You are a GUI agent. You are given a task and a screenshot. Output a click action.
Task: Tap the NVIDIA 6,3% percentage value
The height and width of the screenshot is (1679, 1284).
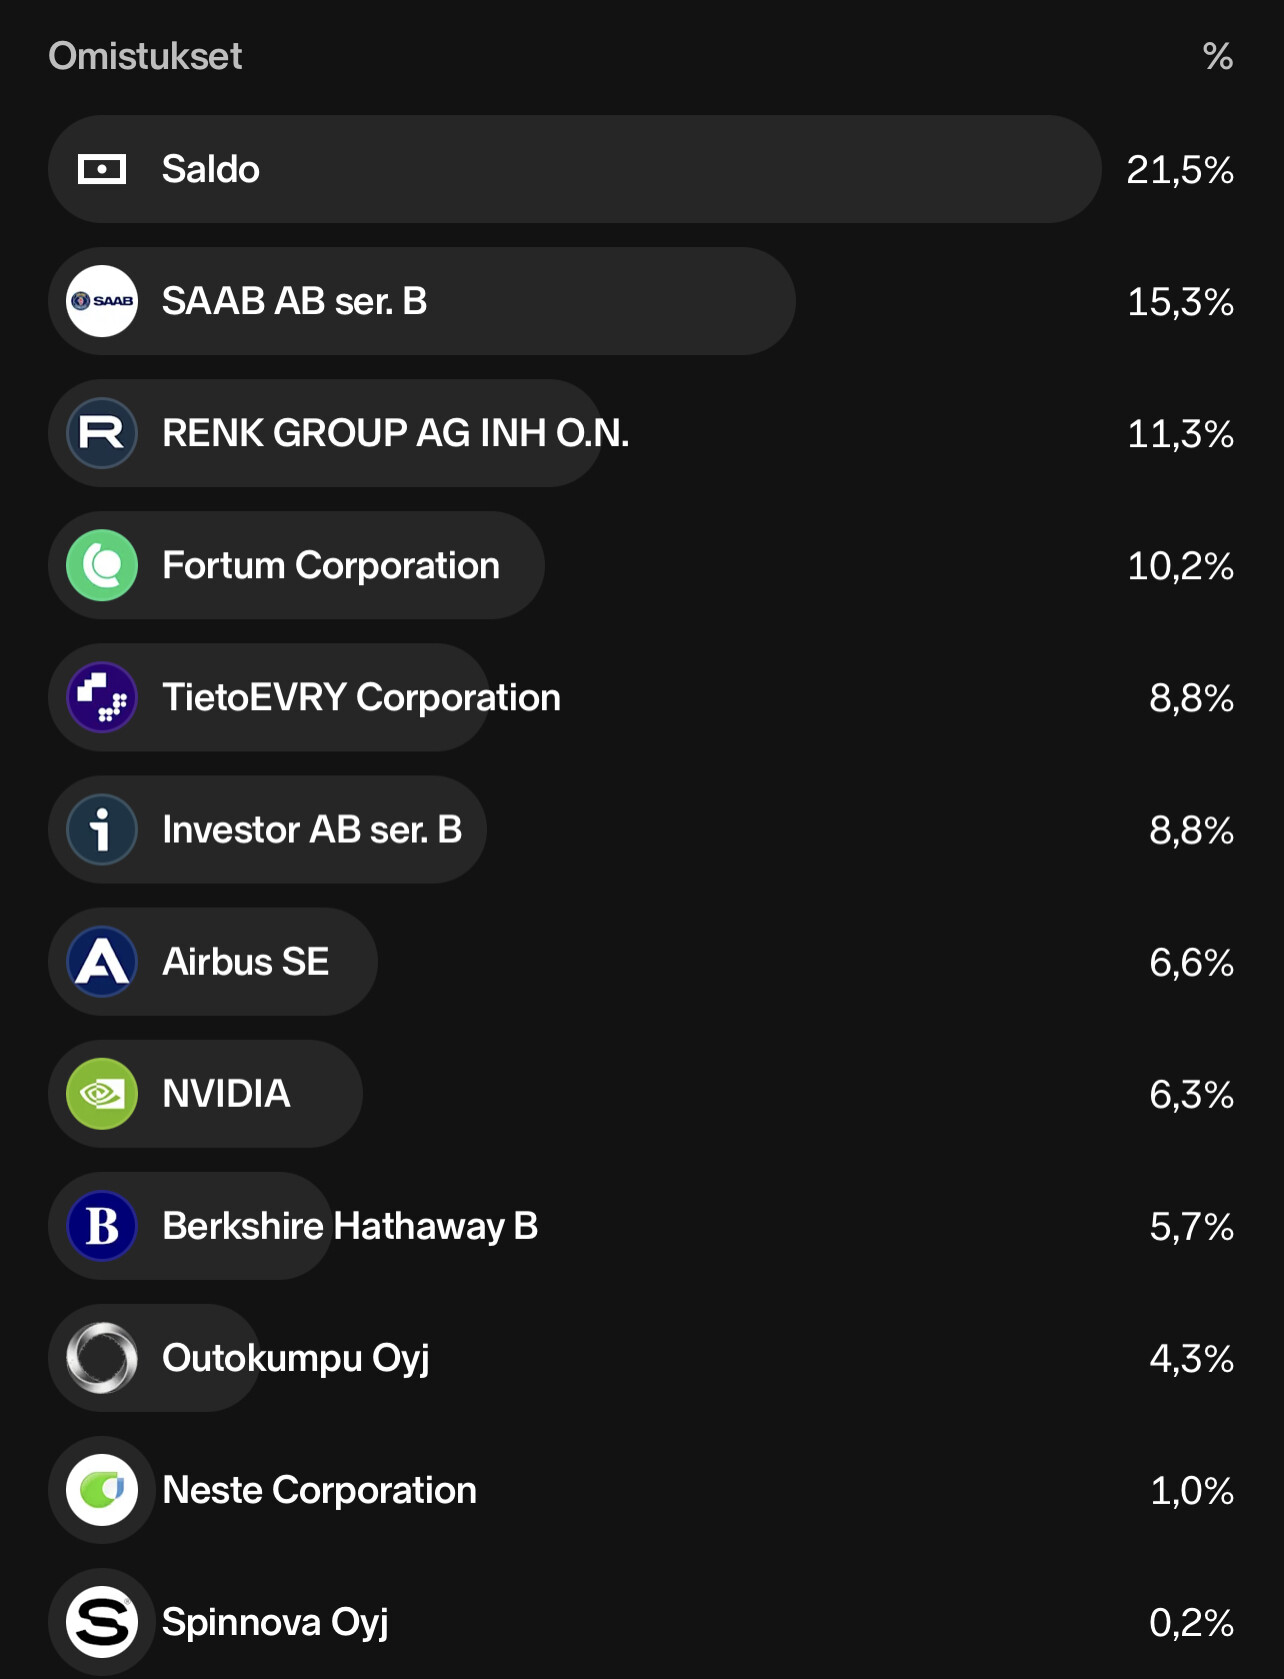coord(1191,1095)
